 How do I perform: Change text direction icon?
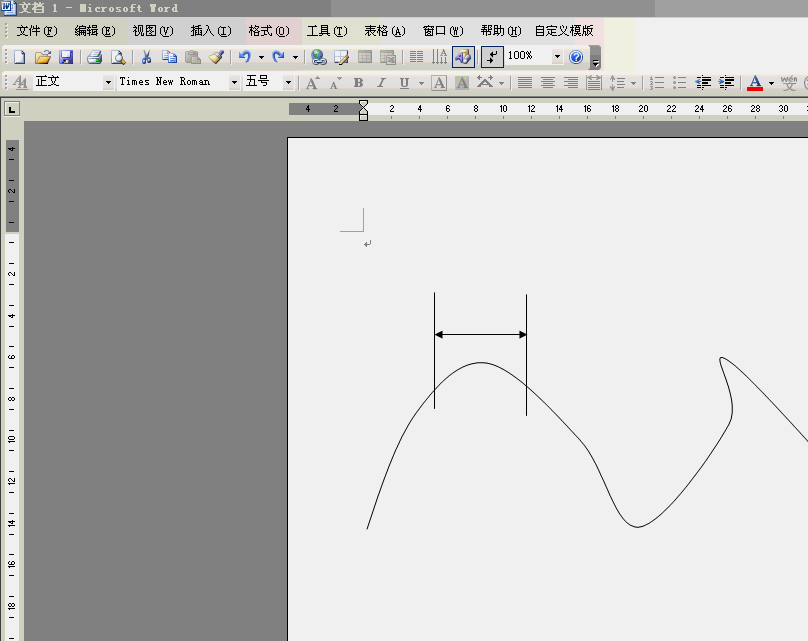tap(440, 57)
